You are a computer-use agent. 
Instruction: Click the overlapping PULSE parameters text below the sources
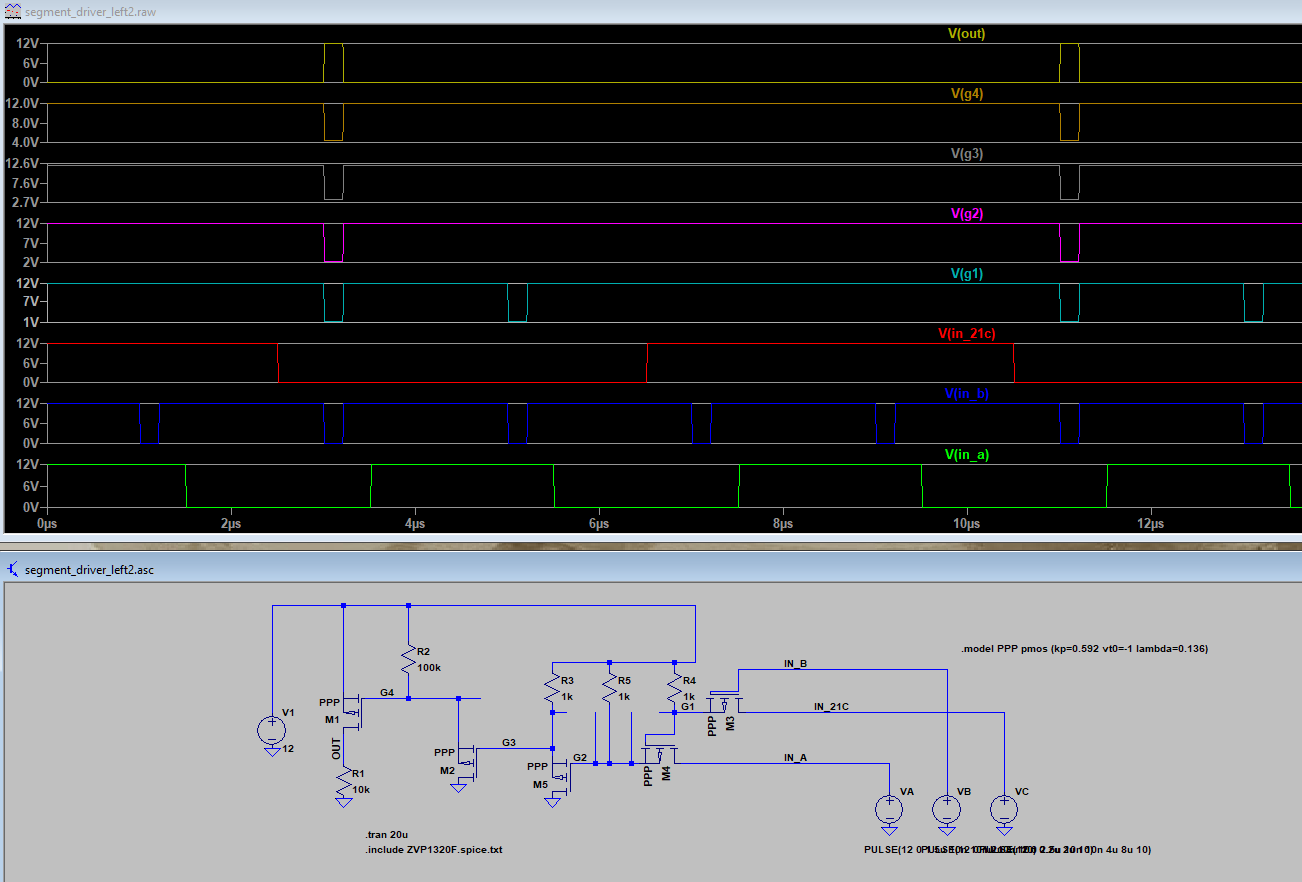pyautogui.click(x=1007, y=849)
